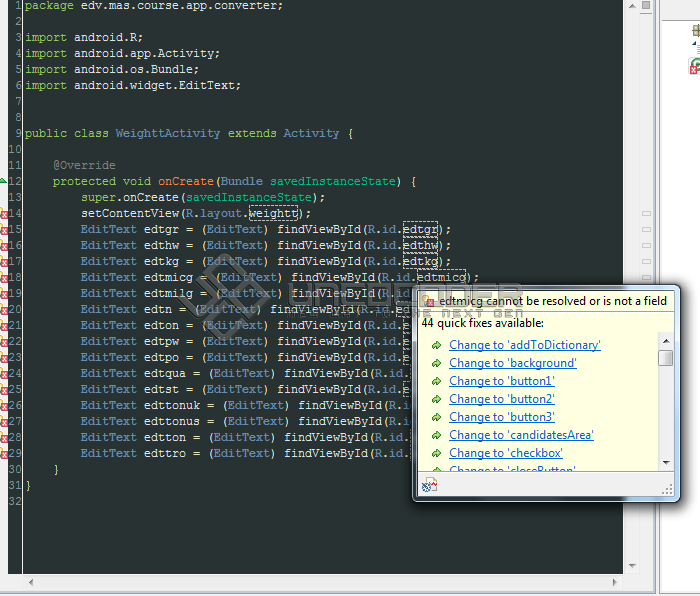700x596 pixels.
Task: Click the error marker on line 28
Action: click(x=4, y=438)
